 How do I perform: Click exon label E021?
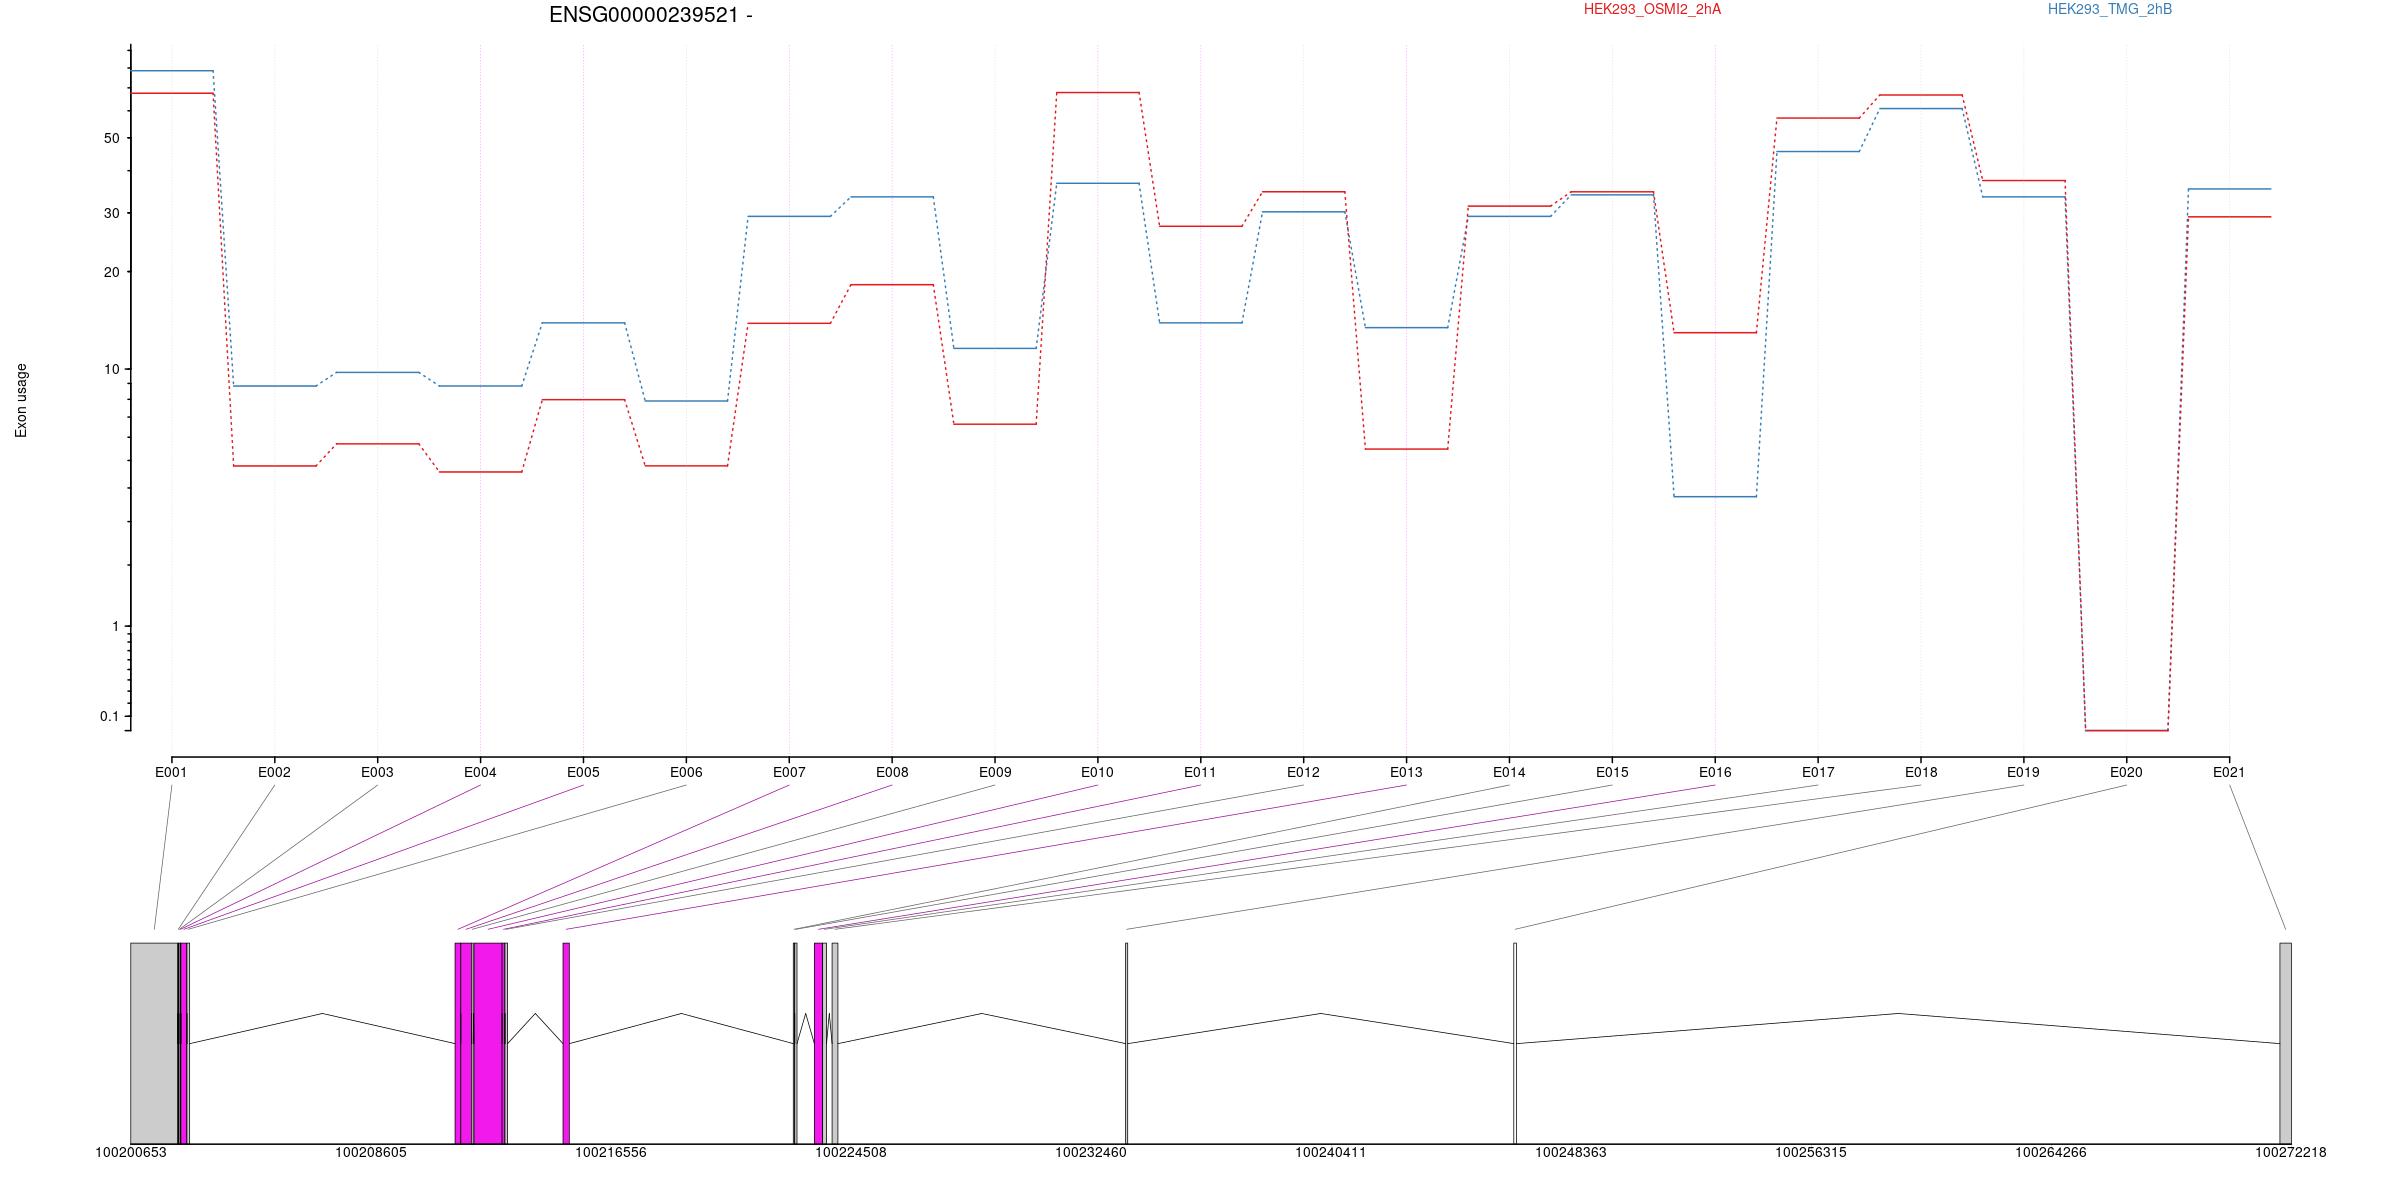coord(2229,772)
